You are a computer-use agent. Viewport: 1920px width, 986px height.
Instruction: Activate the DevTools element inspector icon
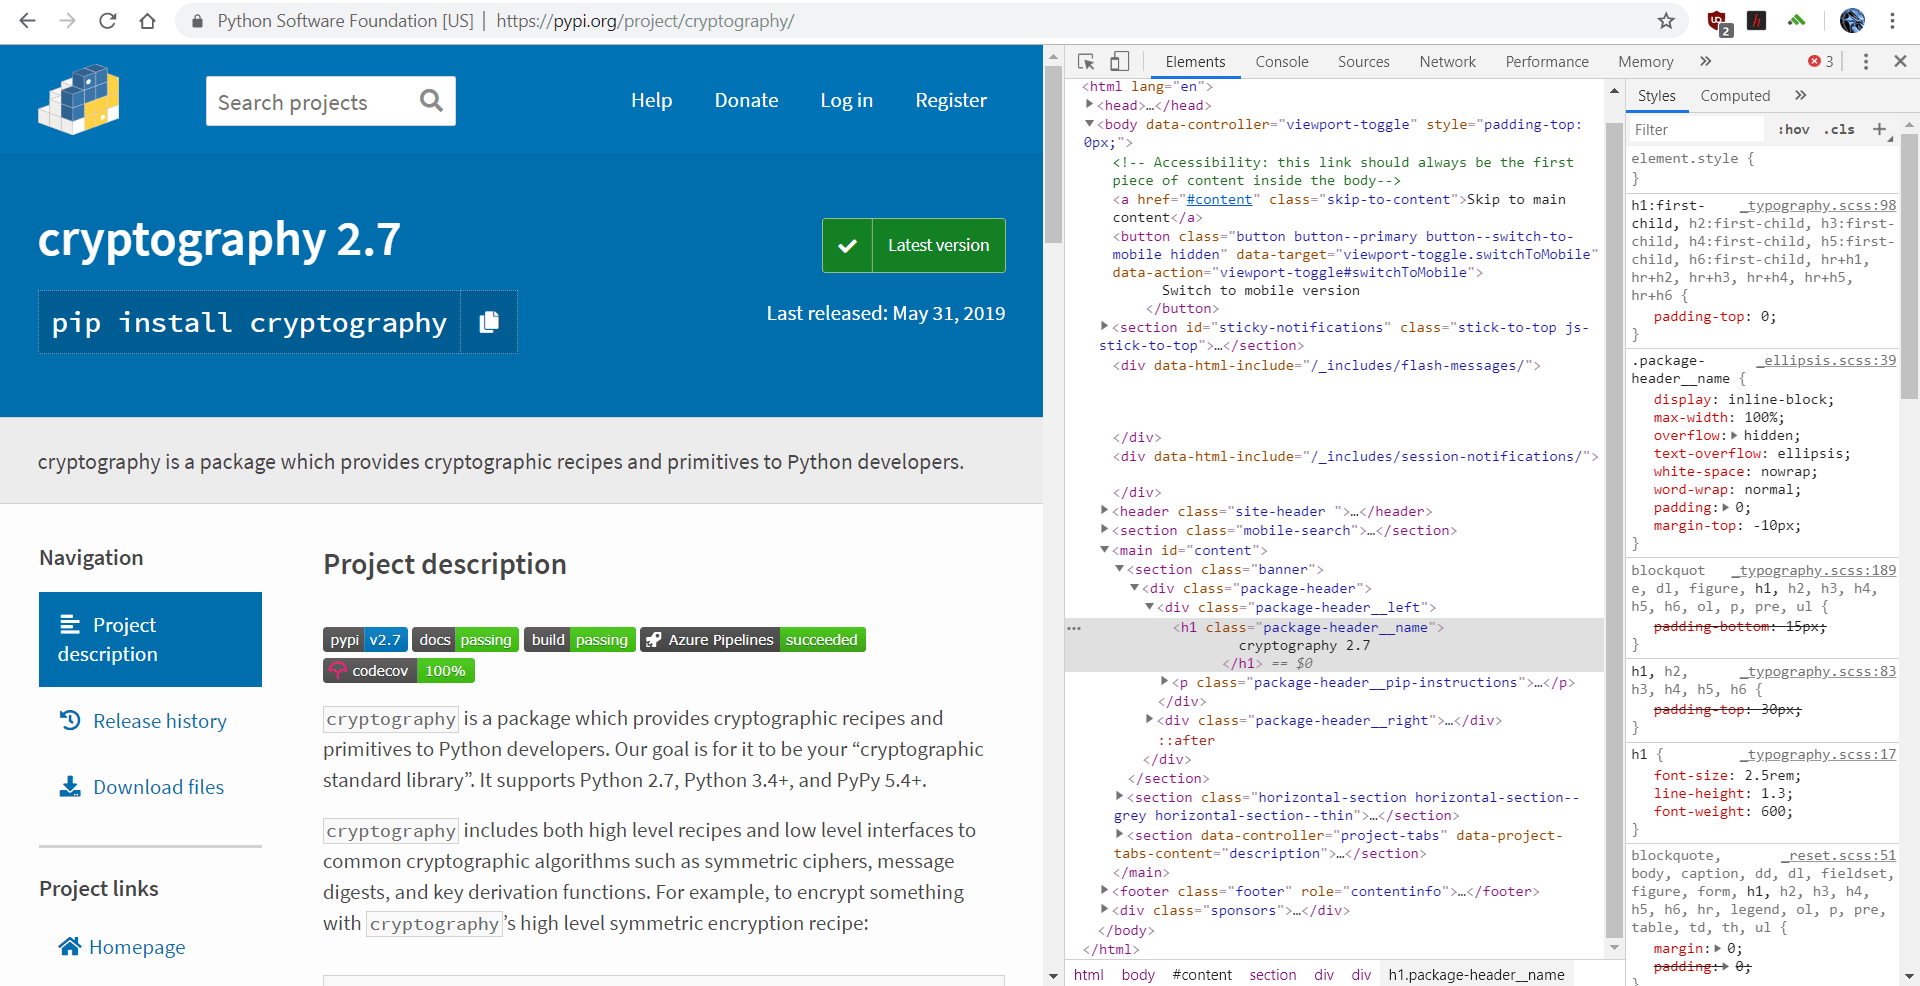[1086, 61]
